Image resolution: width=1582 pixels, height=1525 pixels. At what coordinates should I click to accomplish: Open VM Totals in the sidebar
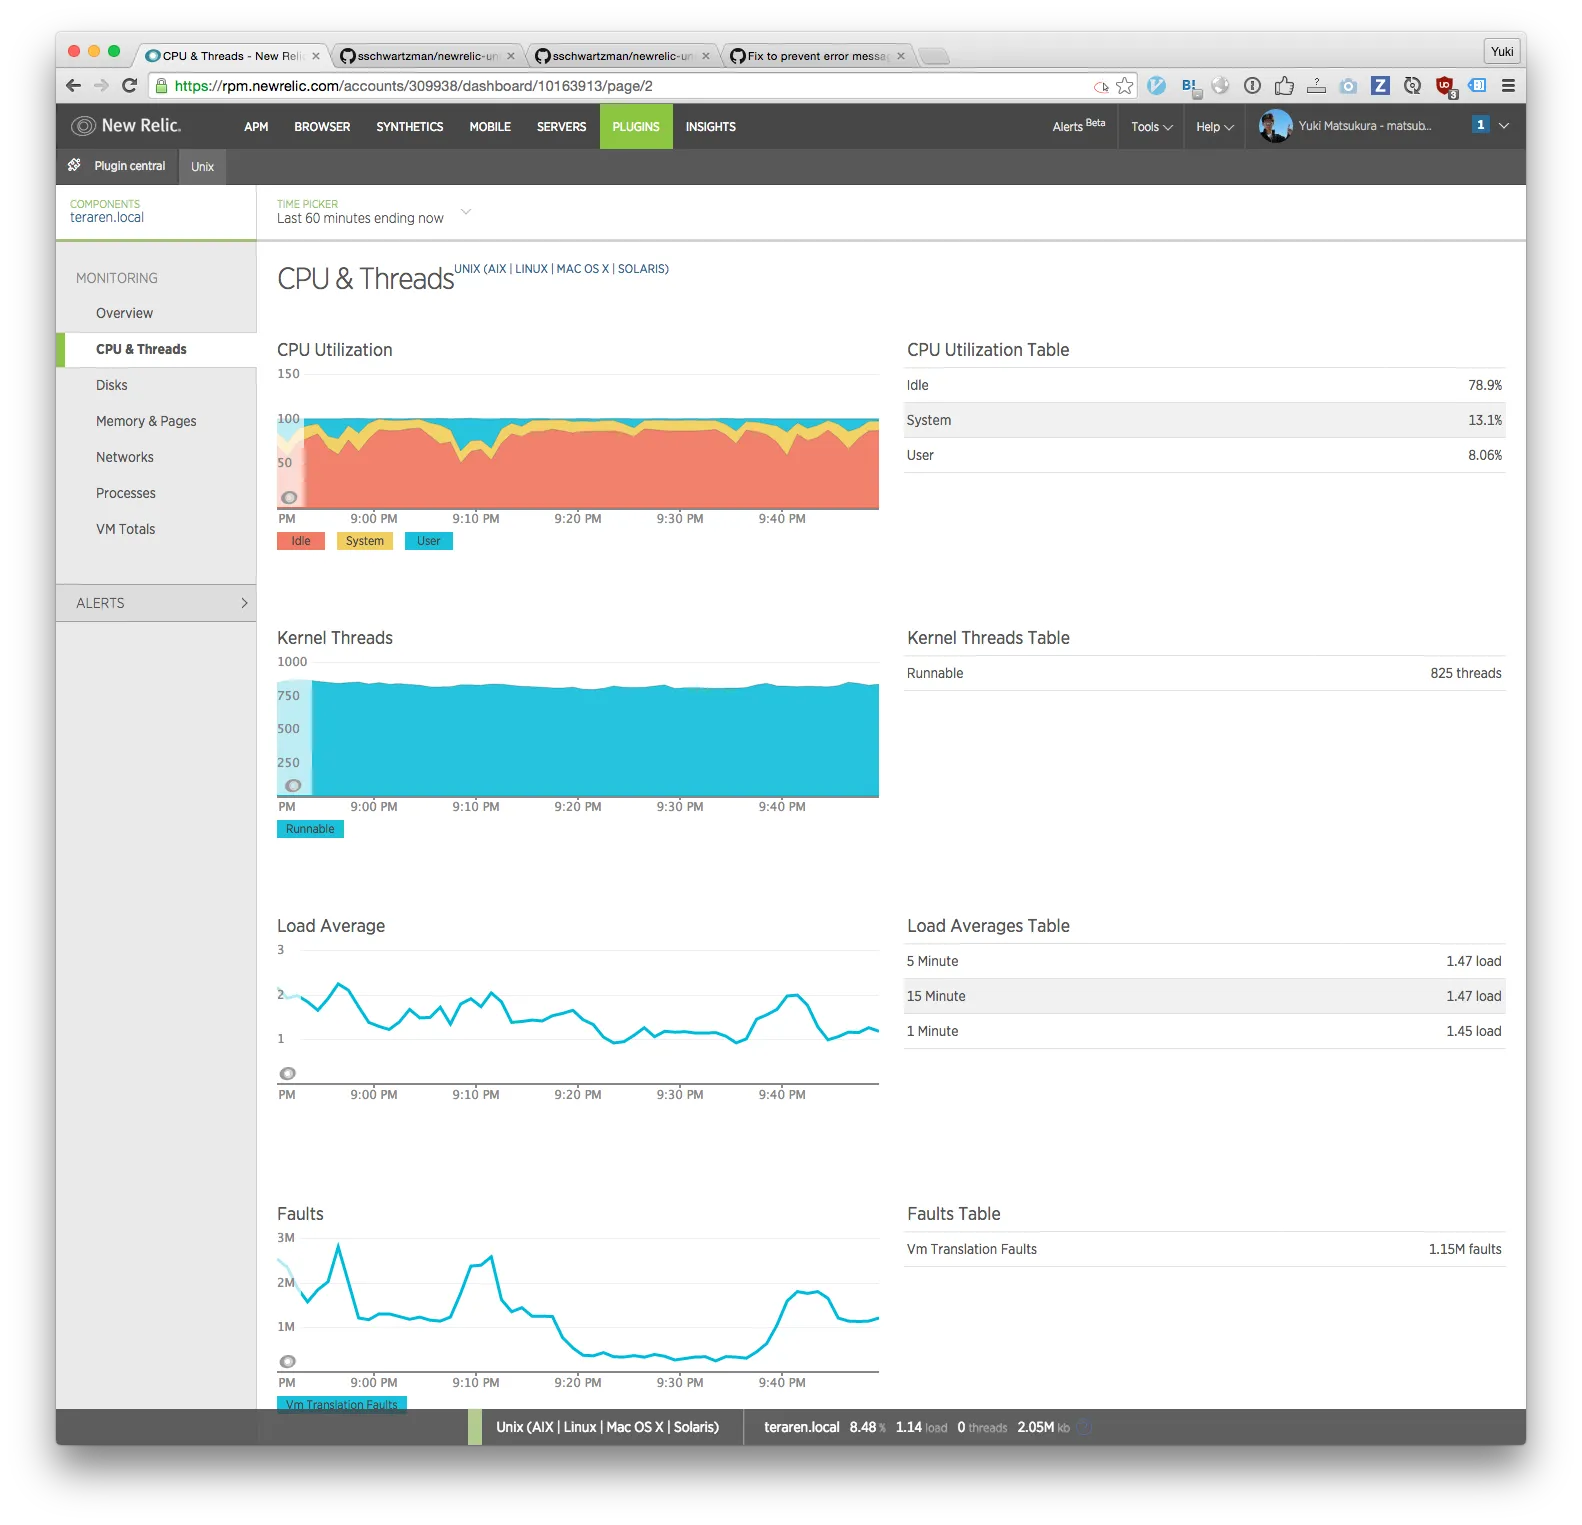[126, 529]
